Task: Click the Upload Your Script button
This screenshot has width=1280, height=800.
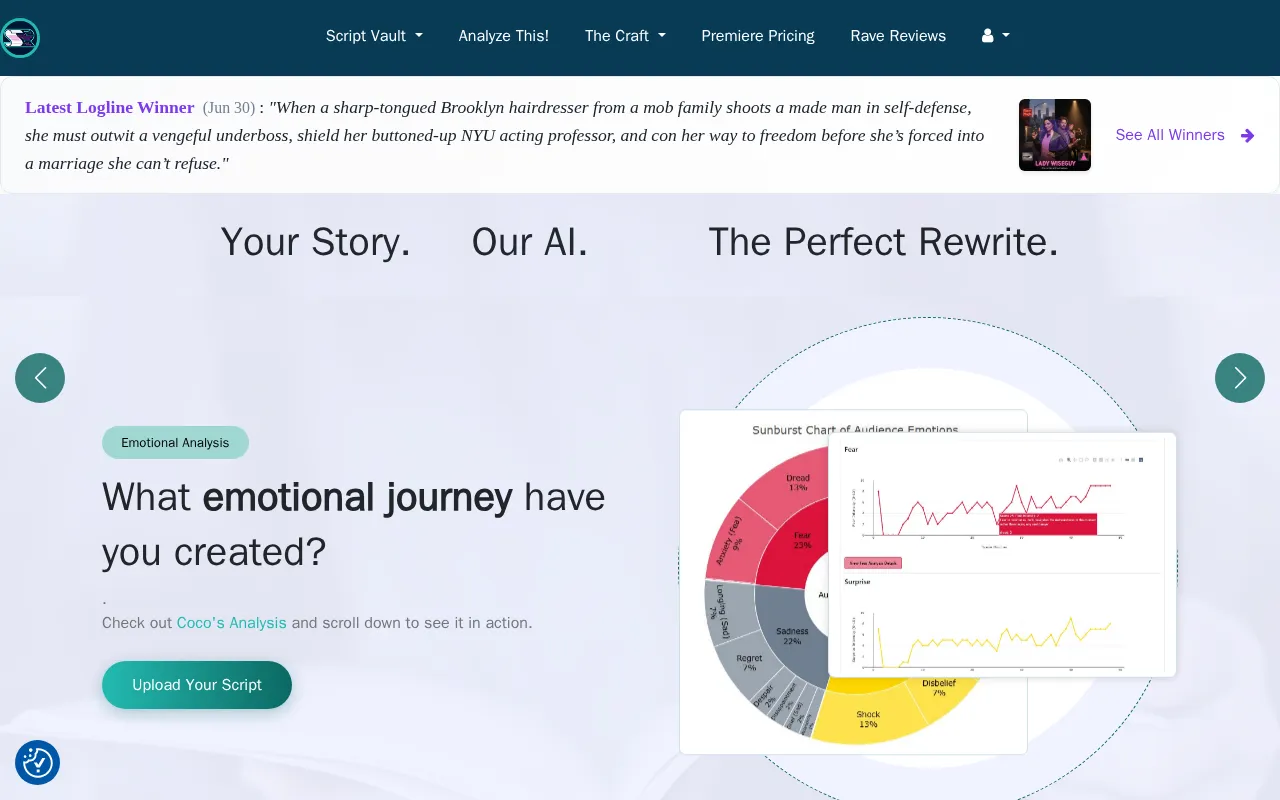Action: pyautogui.click(x=197, y=685)
